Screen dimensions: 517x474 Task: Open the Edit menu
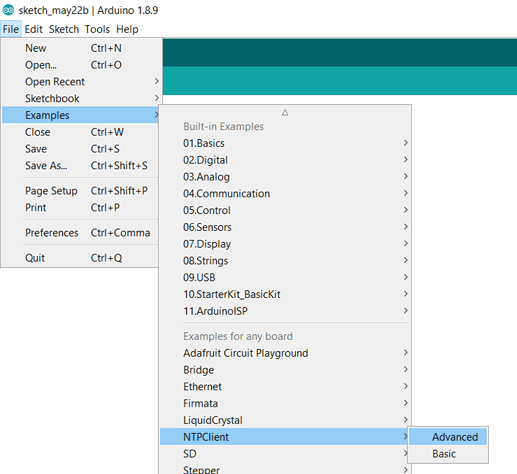(34, 29)
